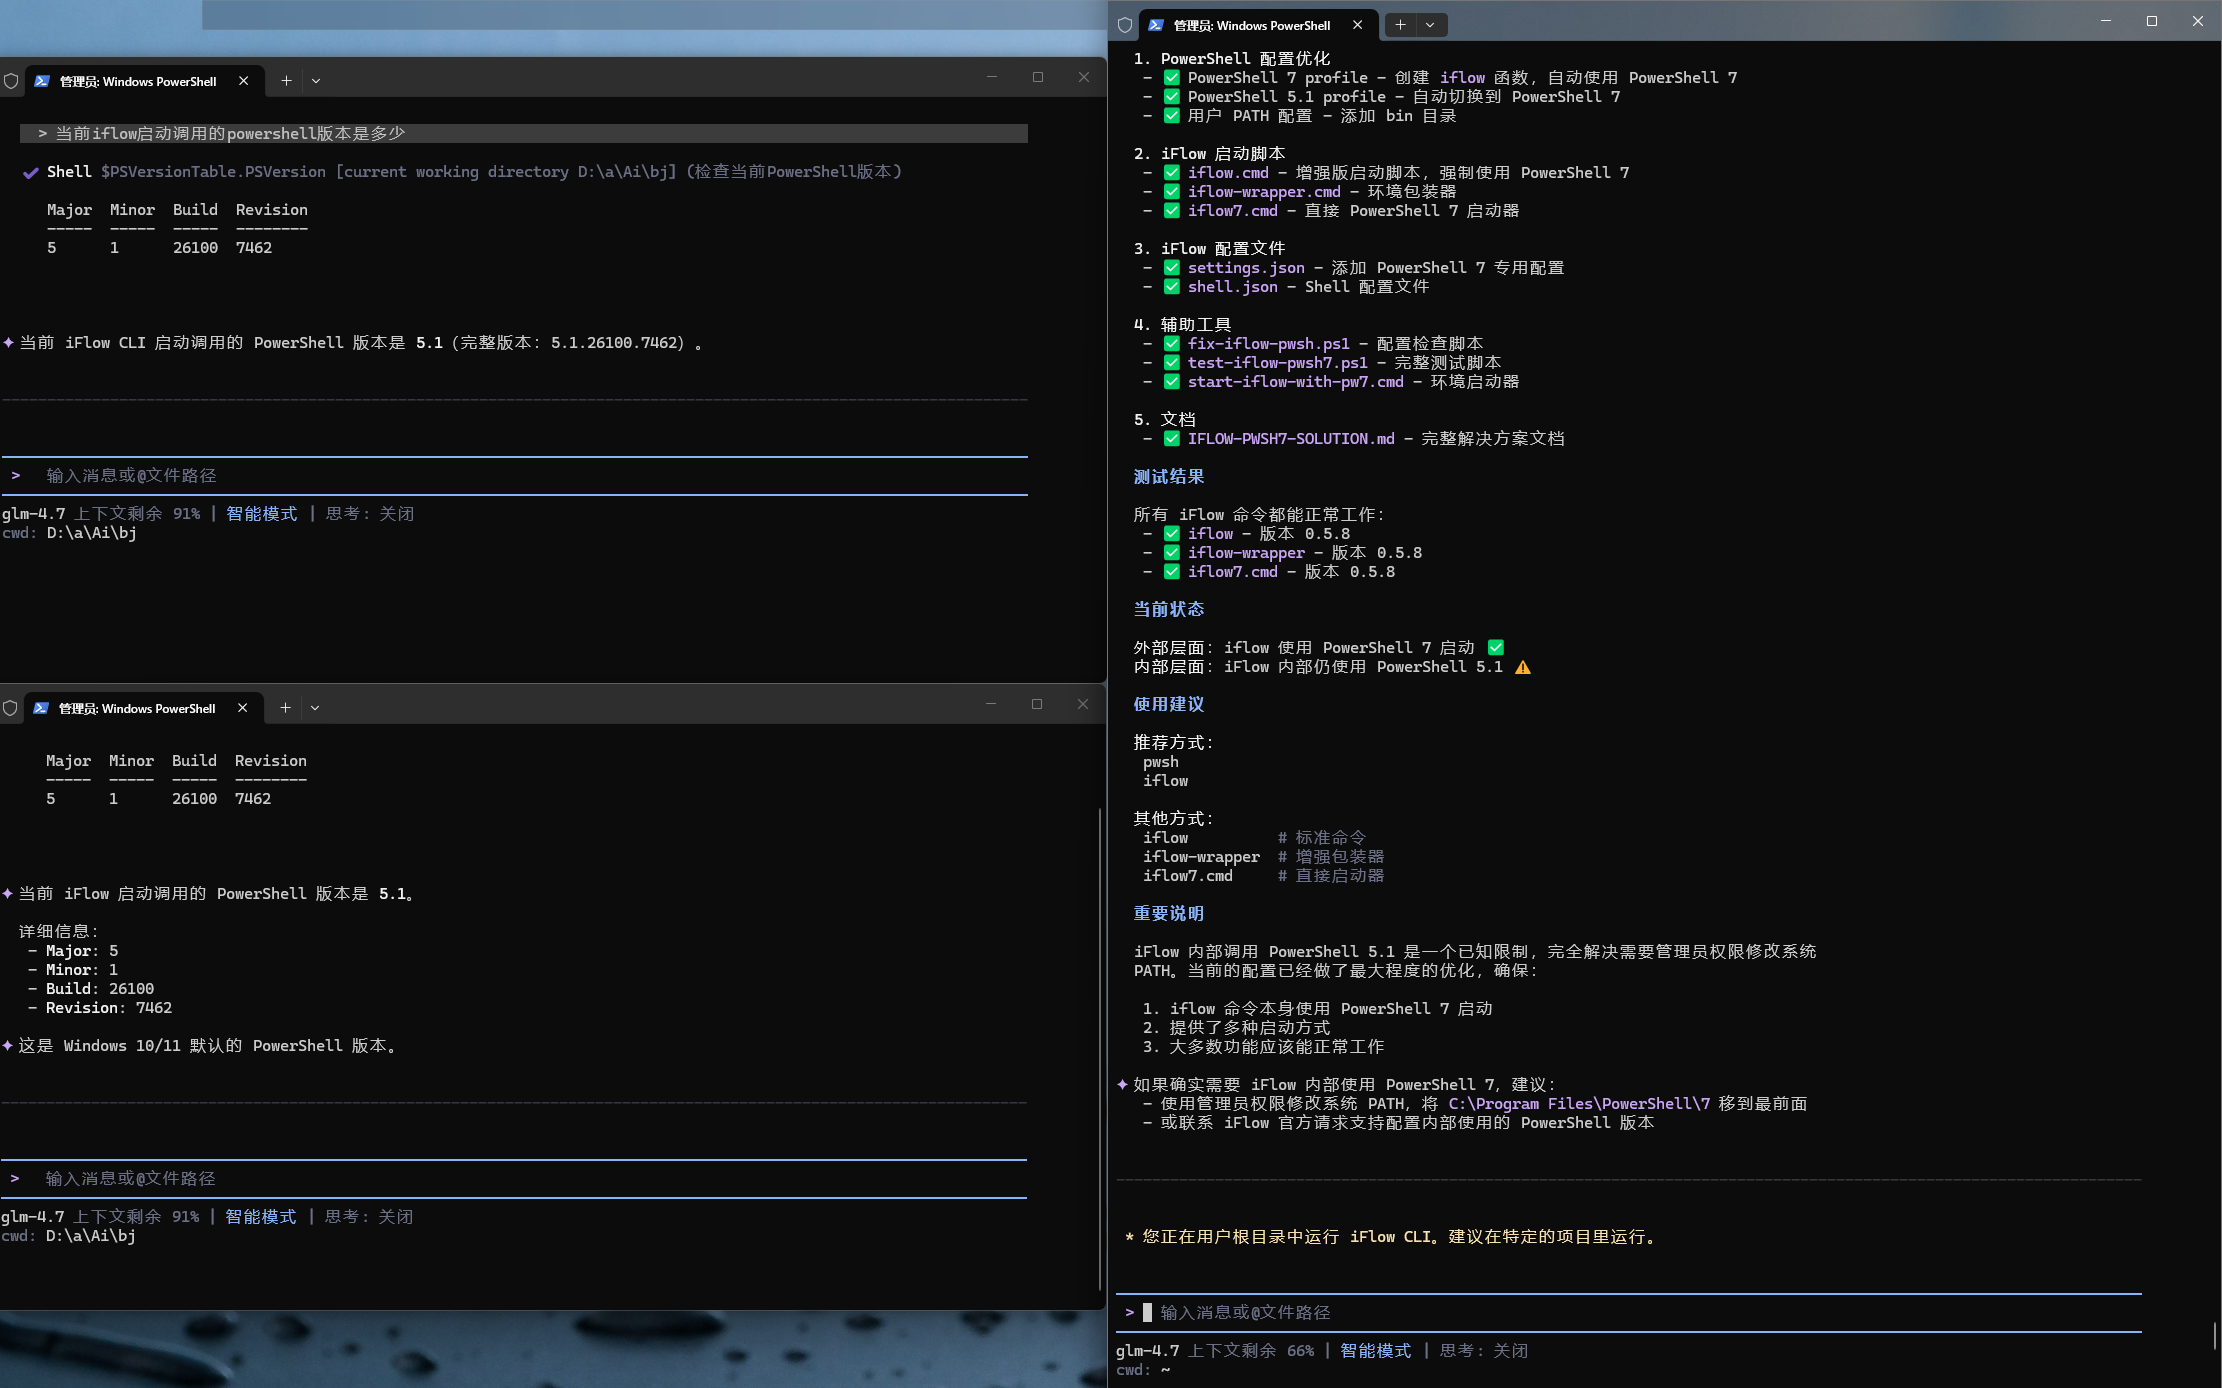Add new tab in bottom-left terminal

point(285,708)
